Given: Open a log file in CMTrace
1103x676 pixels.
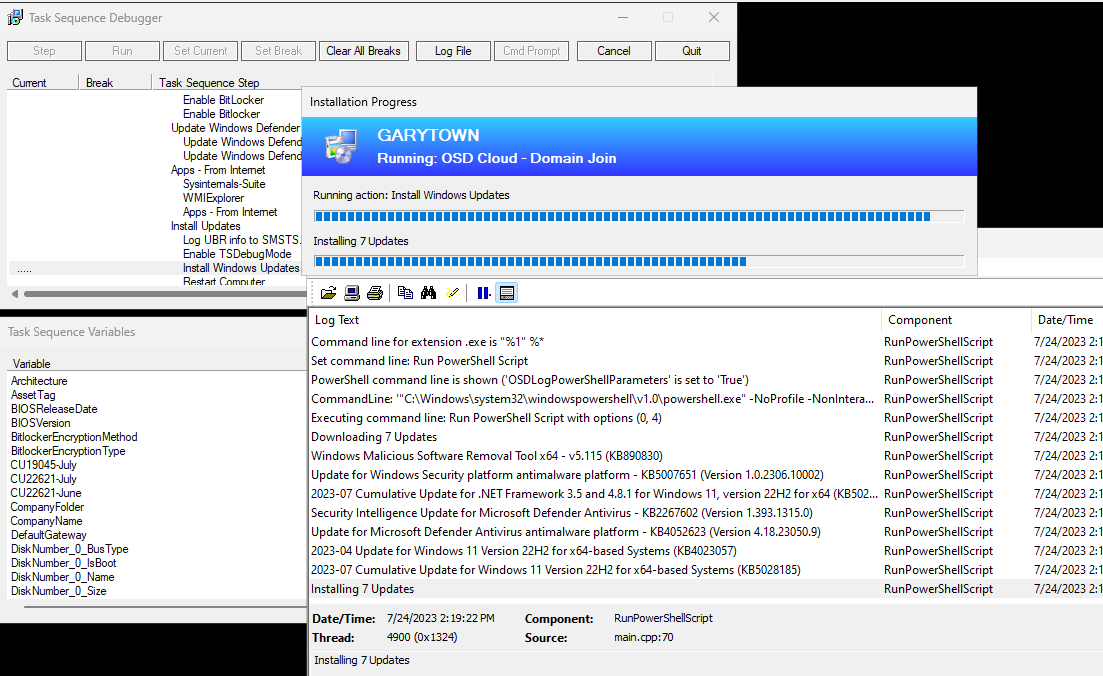Looking at the screenshot, I should point(328,292).
